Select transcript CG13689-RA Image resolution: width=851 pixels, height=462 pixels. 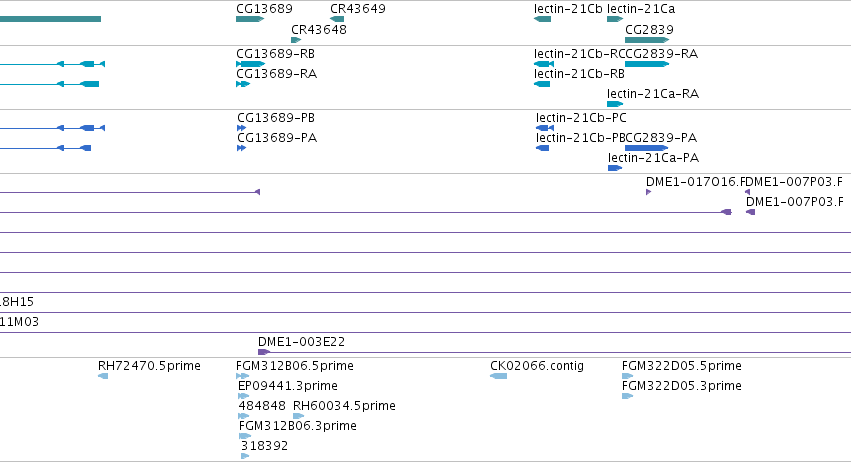point(276,74)
